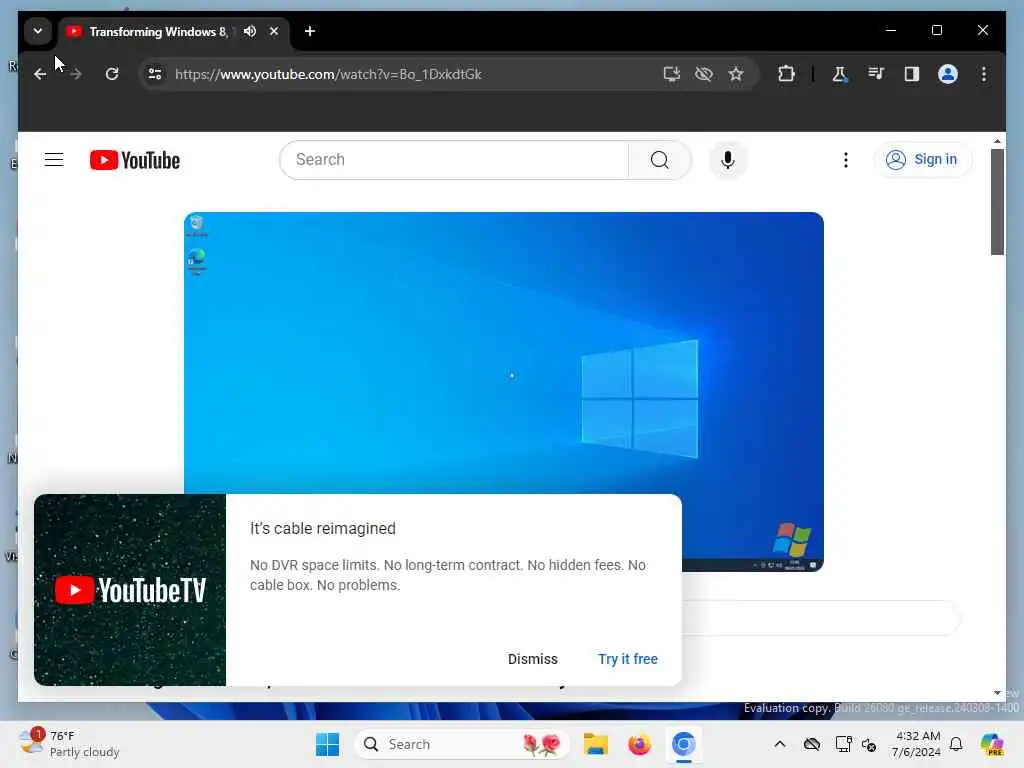The height and width of the screenshot is (768, 1024).
Task: Click the taskbar Search box
Action: 462,744
